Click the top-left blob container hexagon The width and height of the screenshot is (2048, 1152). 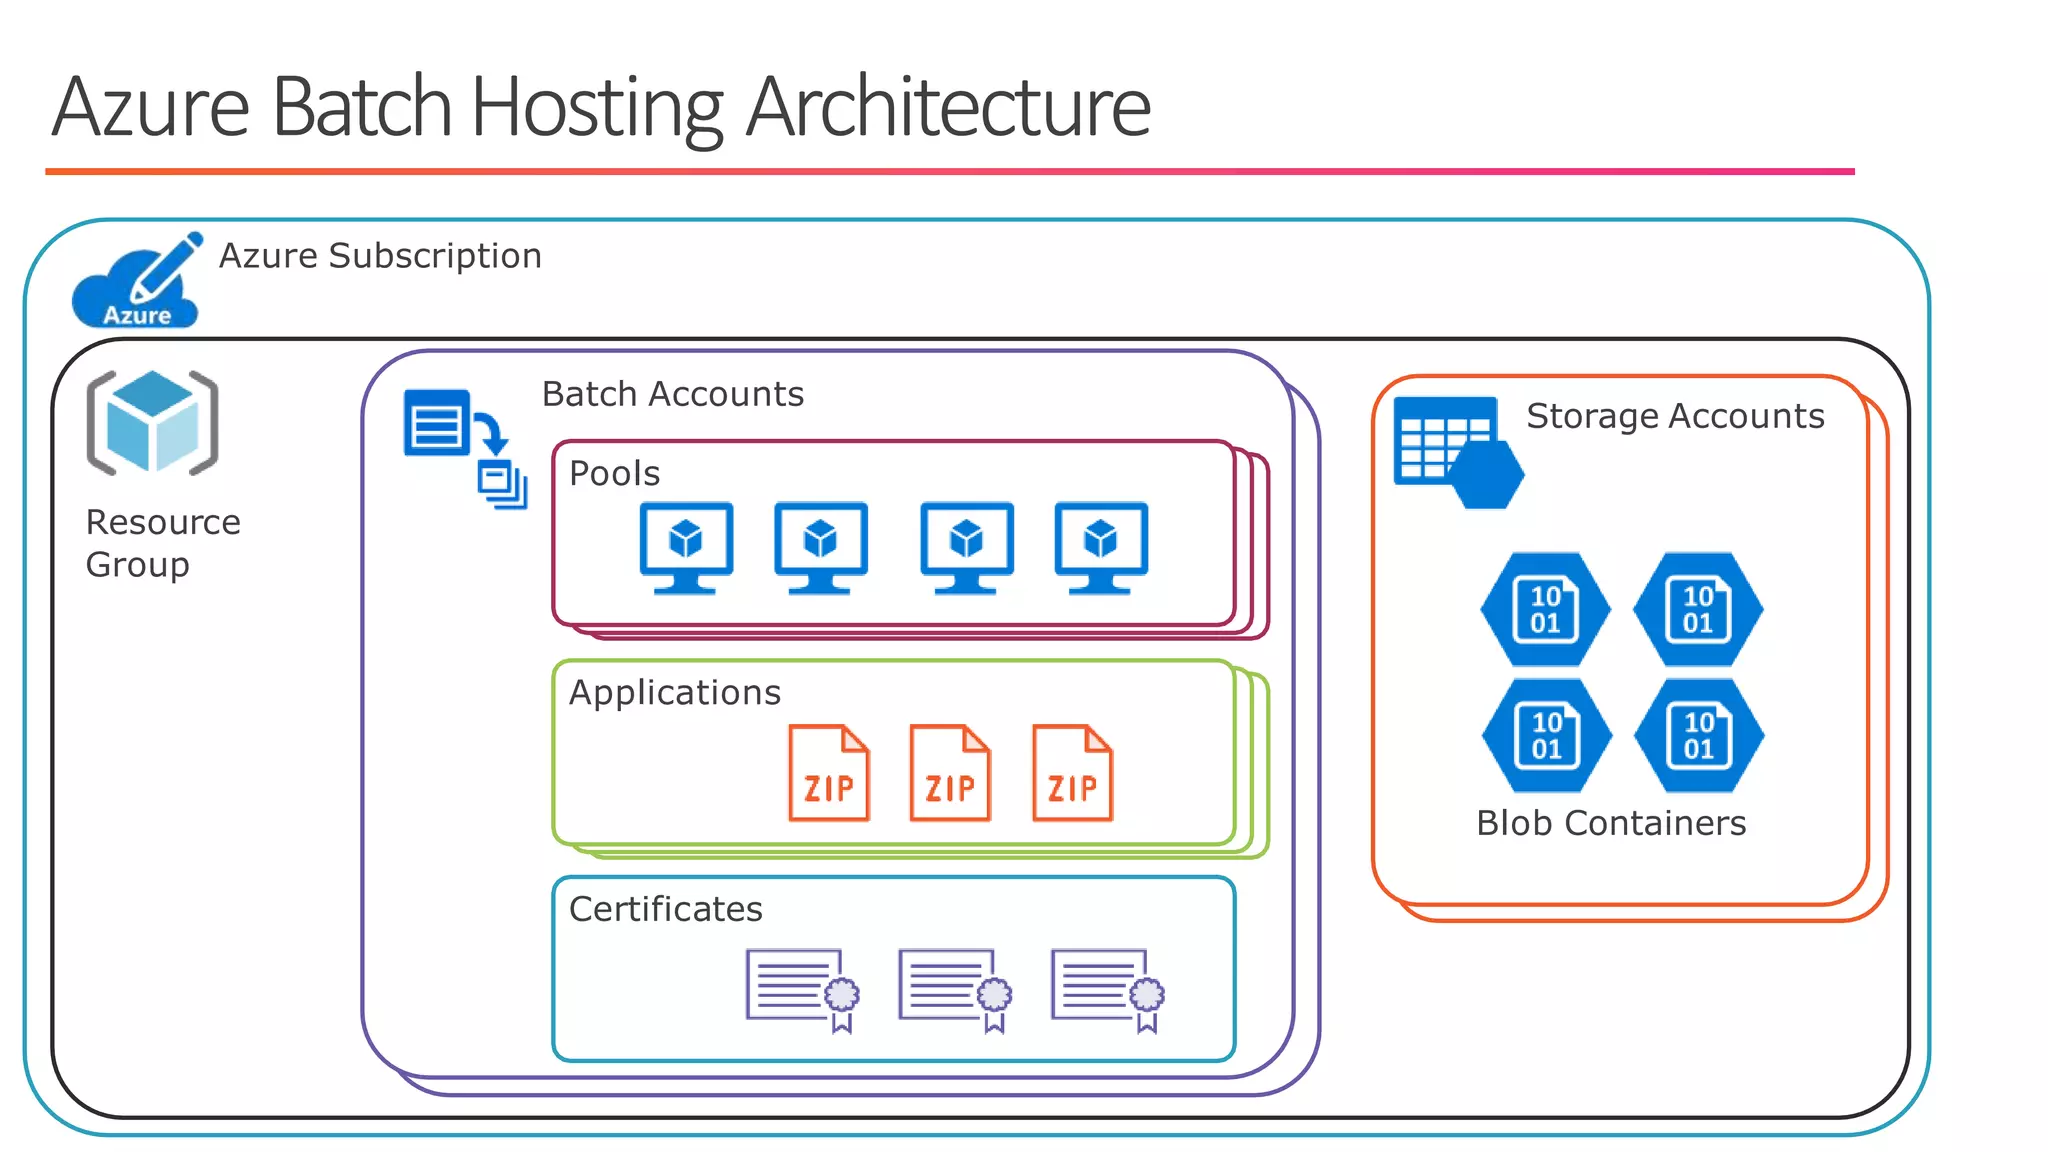click(x=1545, y=609)
